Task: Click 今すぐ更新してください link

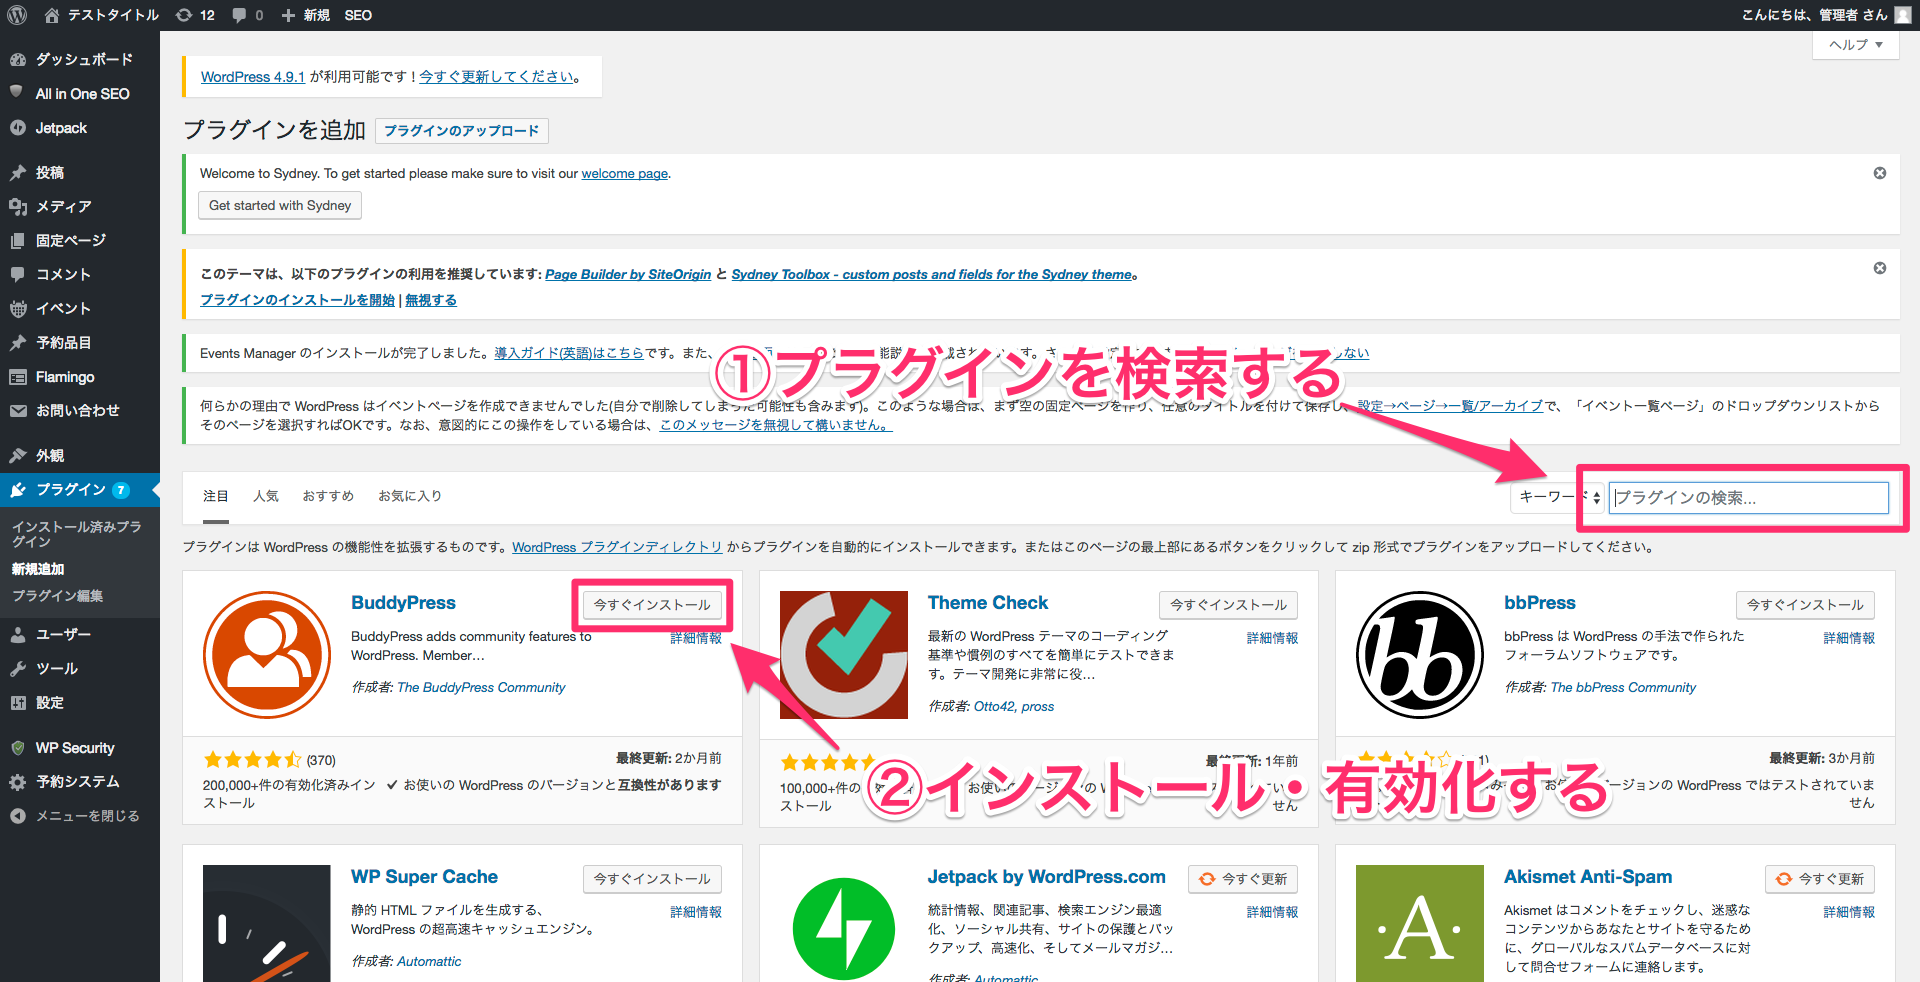Action: click(497, 77)
